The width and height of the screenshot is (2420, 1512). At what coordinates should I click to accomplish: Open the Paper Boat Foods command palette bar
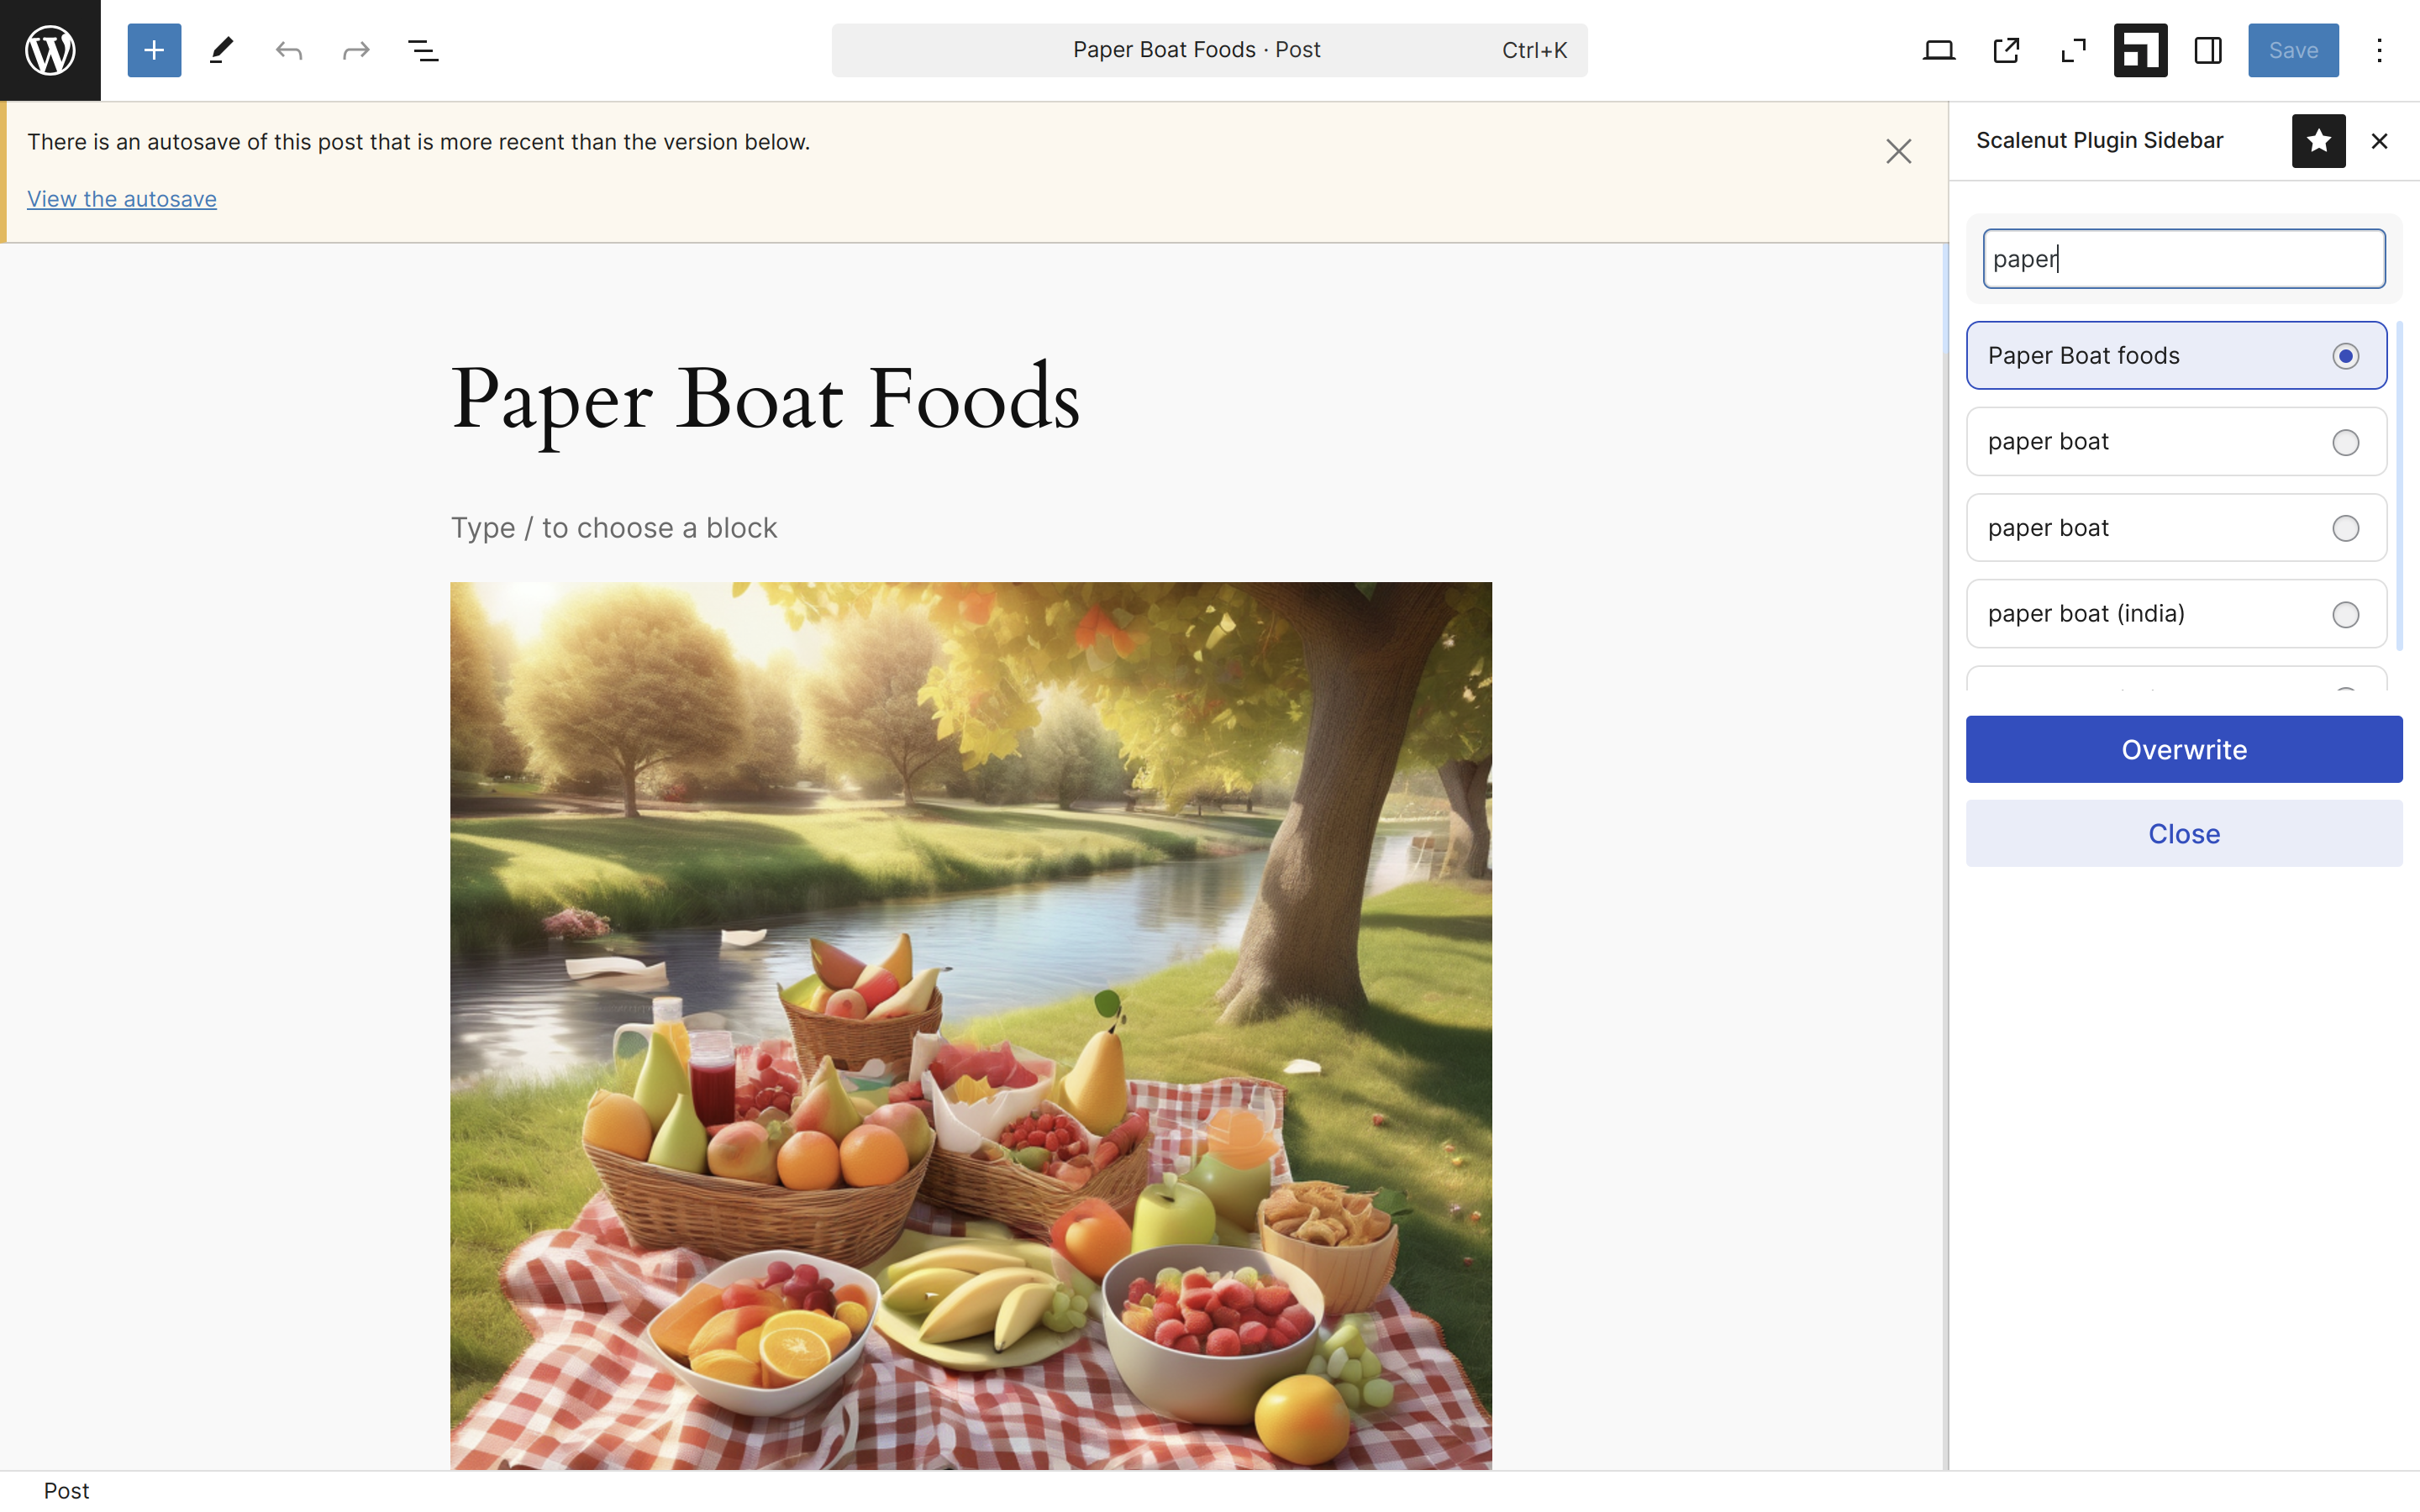coord(1209,50)
